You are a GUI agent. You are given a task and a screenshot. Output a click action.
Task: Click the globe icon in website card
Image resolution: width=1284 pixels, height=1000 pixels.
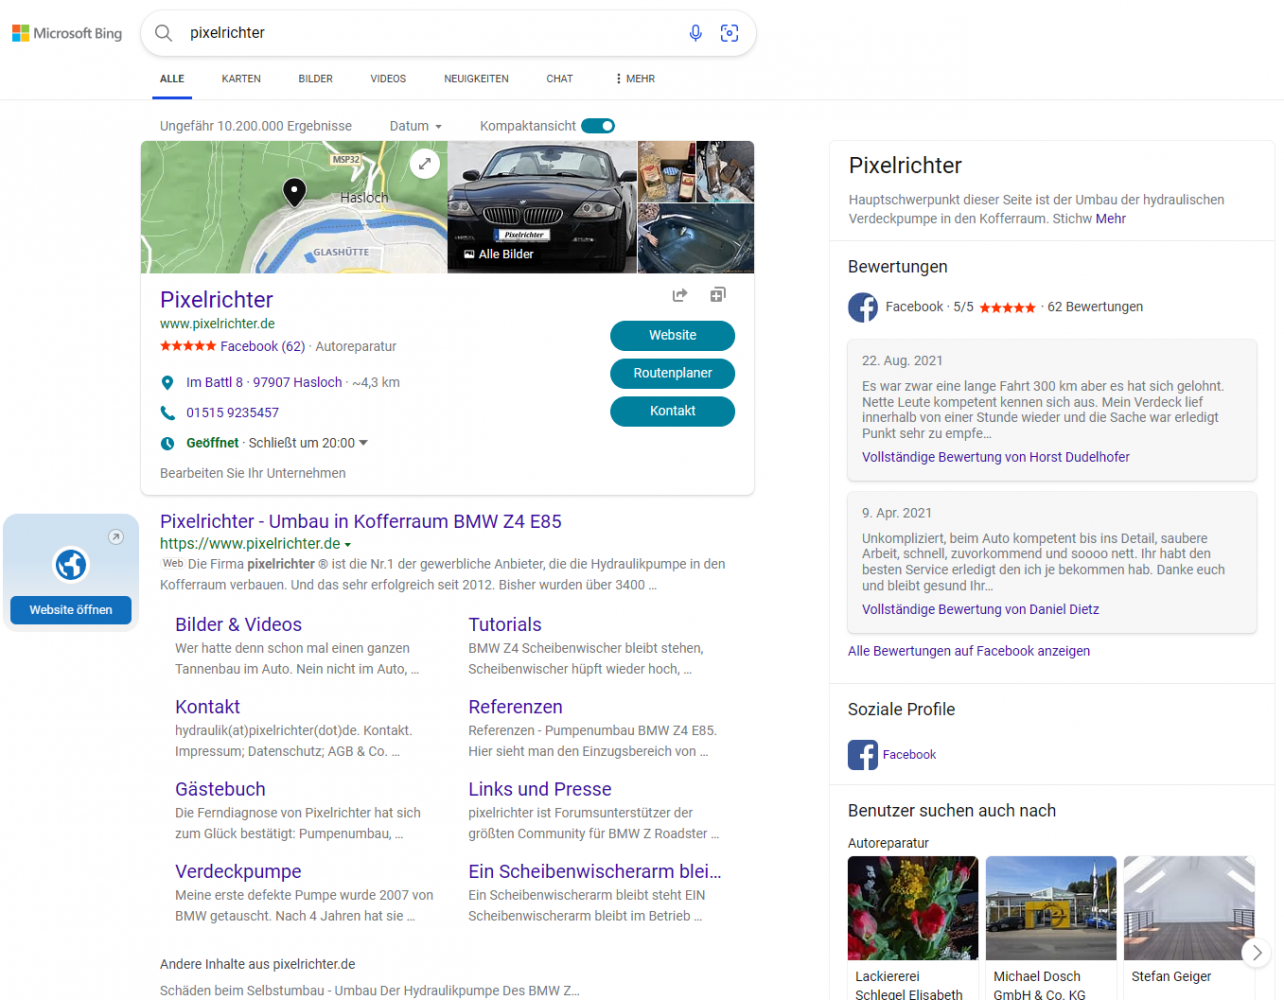point(71,565)
